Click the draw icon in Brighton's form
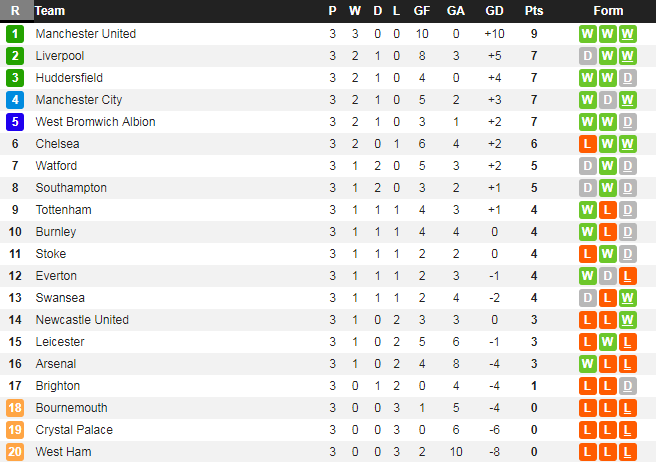This screenshot has height=462, width=656. [x=628, y=386]
